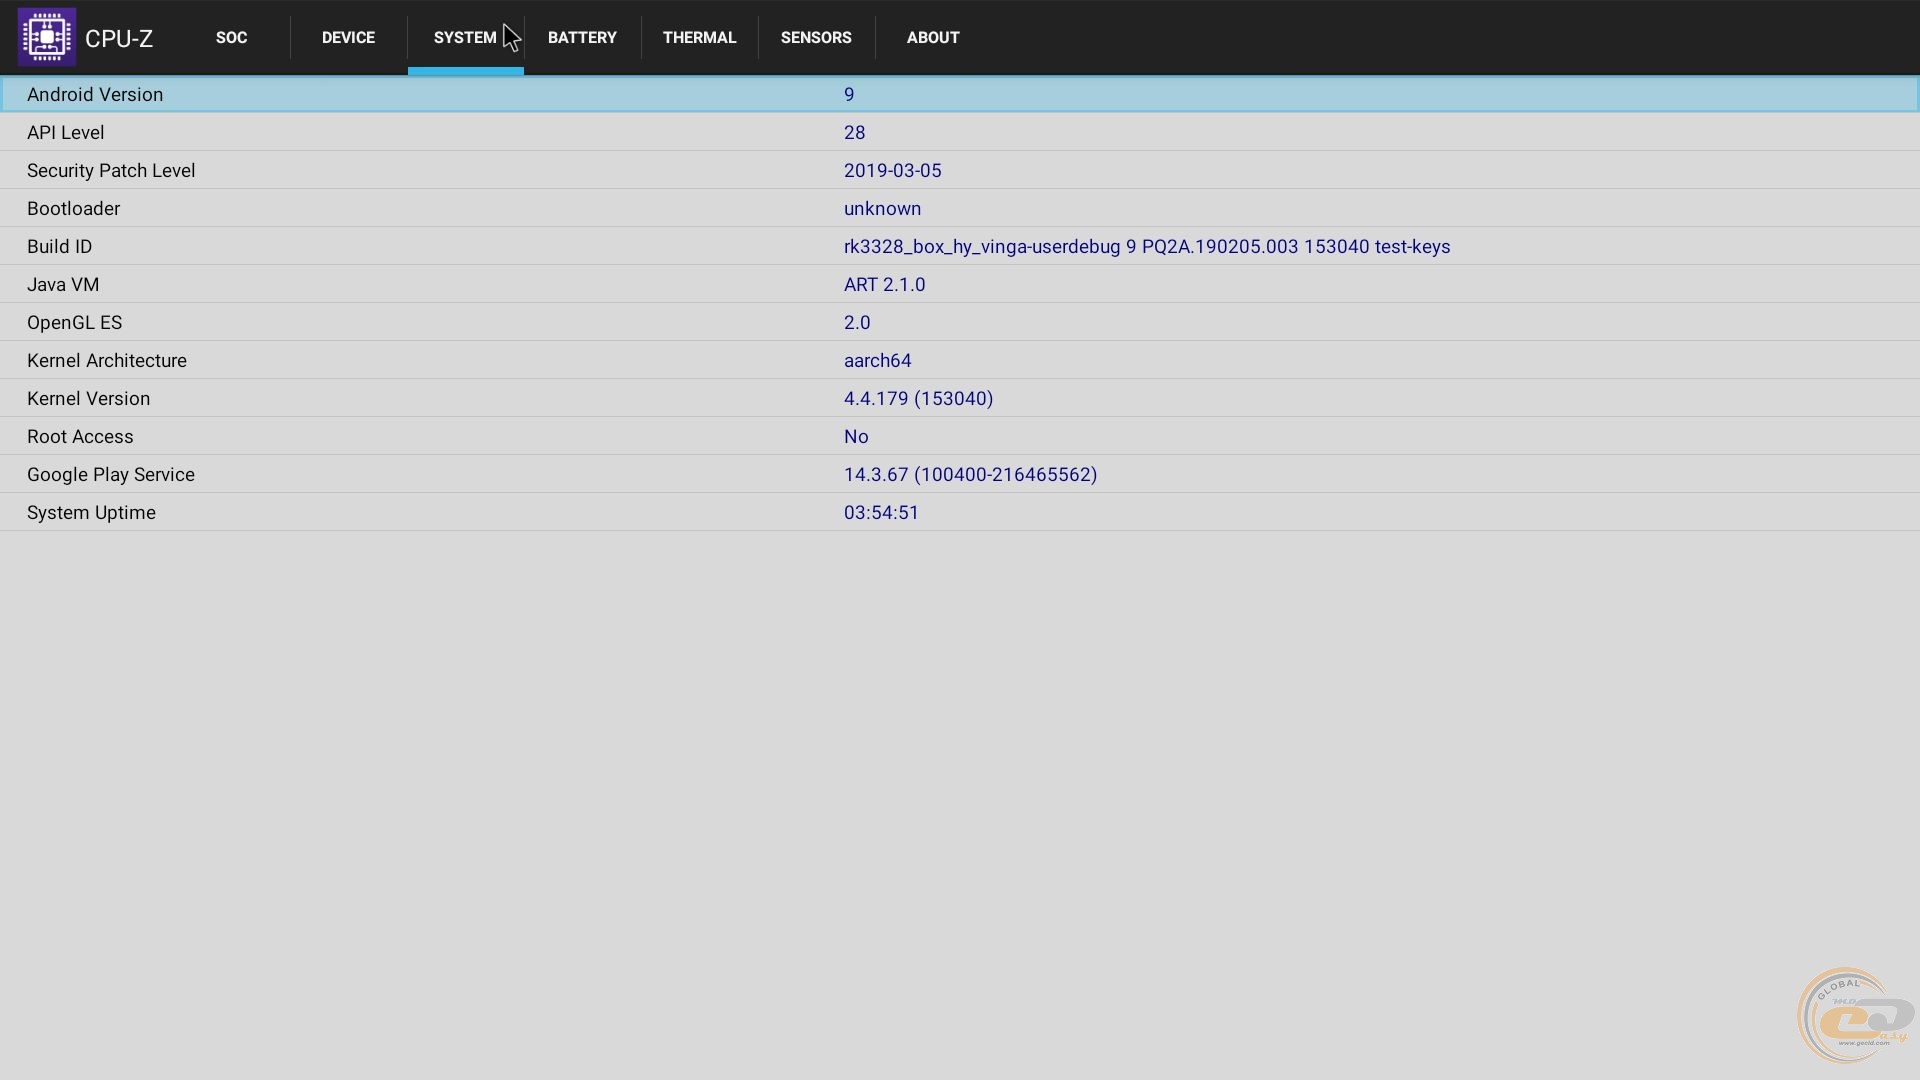Image resolution: width=1920 pixels, height=1080 pixels.
Task: Click the Bootloader row
Action: pos(74,208)
